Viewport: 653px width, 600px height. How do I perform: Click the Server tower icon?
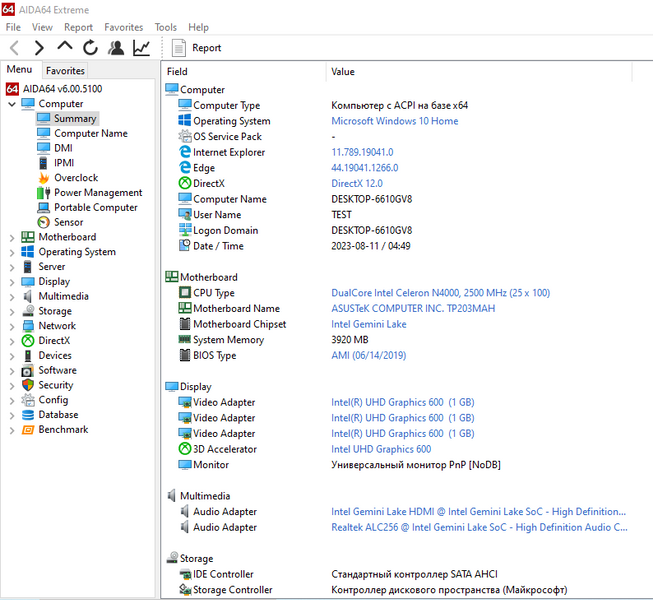tap(28, 266)
